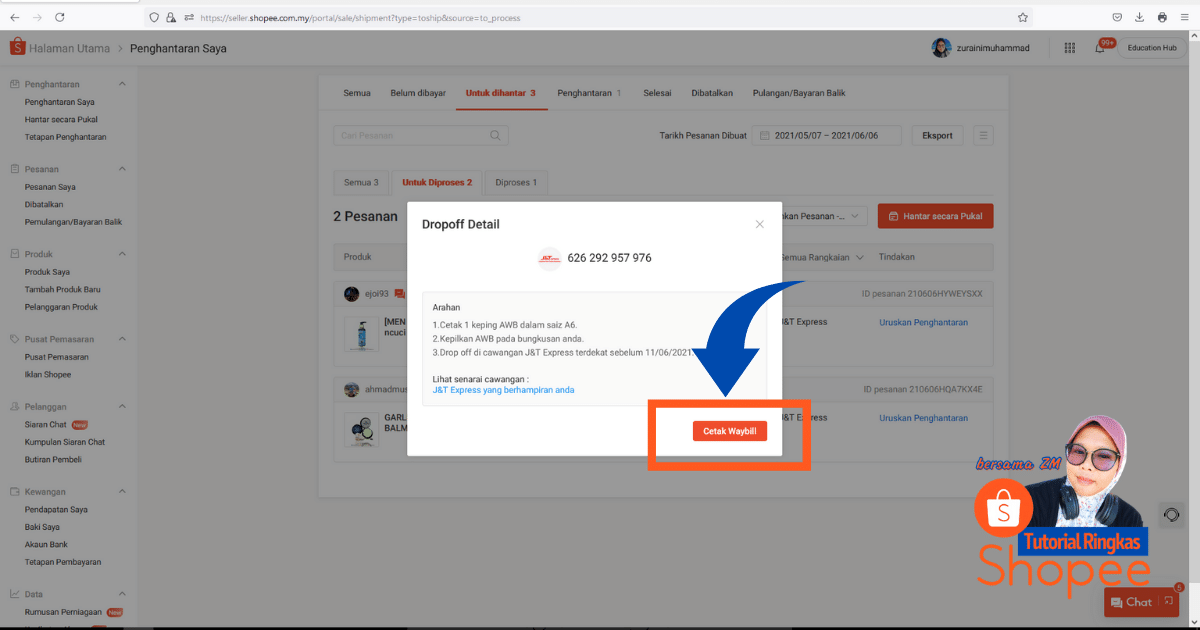
Task: Open the Education Hub button
Action: (x=1151, y=48)
